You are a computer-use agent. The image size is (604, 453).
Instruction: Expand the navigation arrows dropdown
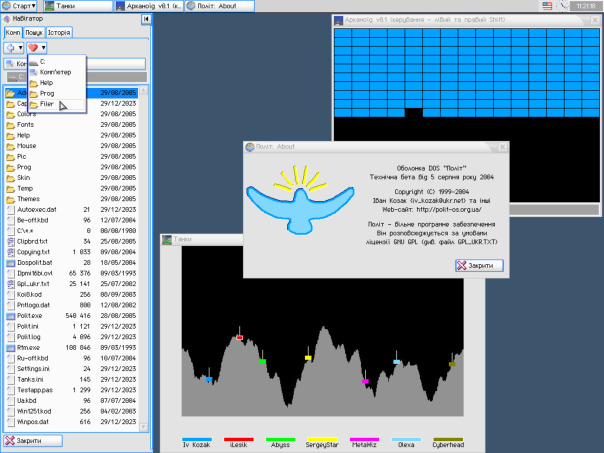tap(14, 47)
